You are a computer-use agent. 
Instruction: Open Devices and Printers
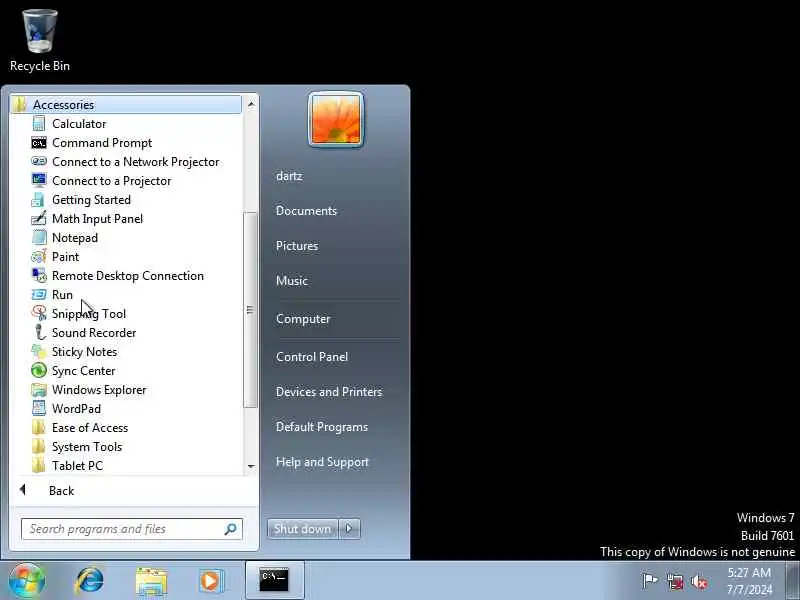pos(329,392)
